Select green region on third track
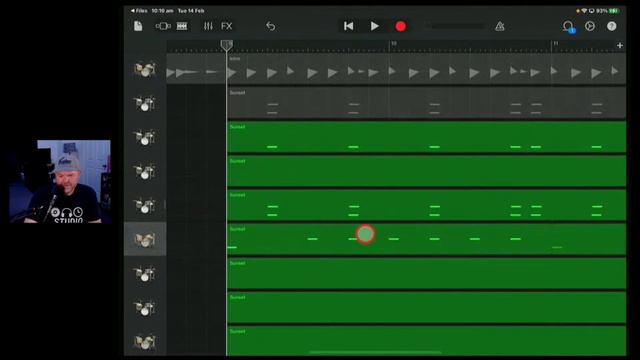 coord(426,137)
